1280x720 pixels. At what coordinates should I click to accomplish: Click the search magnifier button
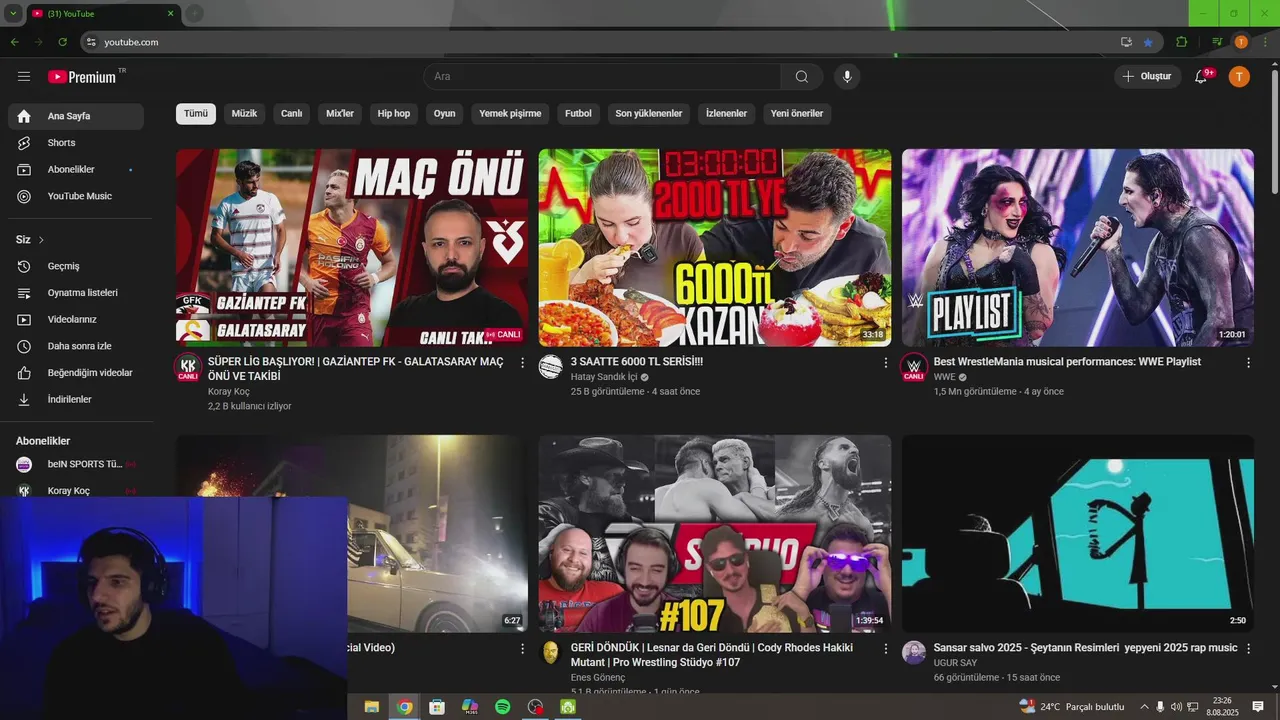802,77
